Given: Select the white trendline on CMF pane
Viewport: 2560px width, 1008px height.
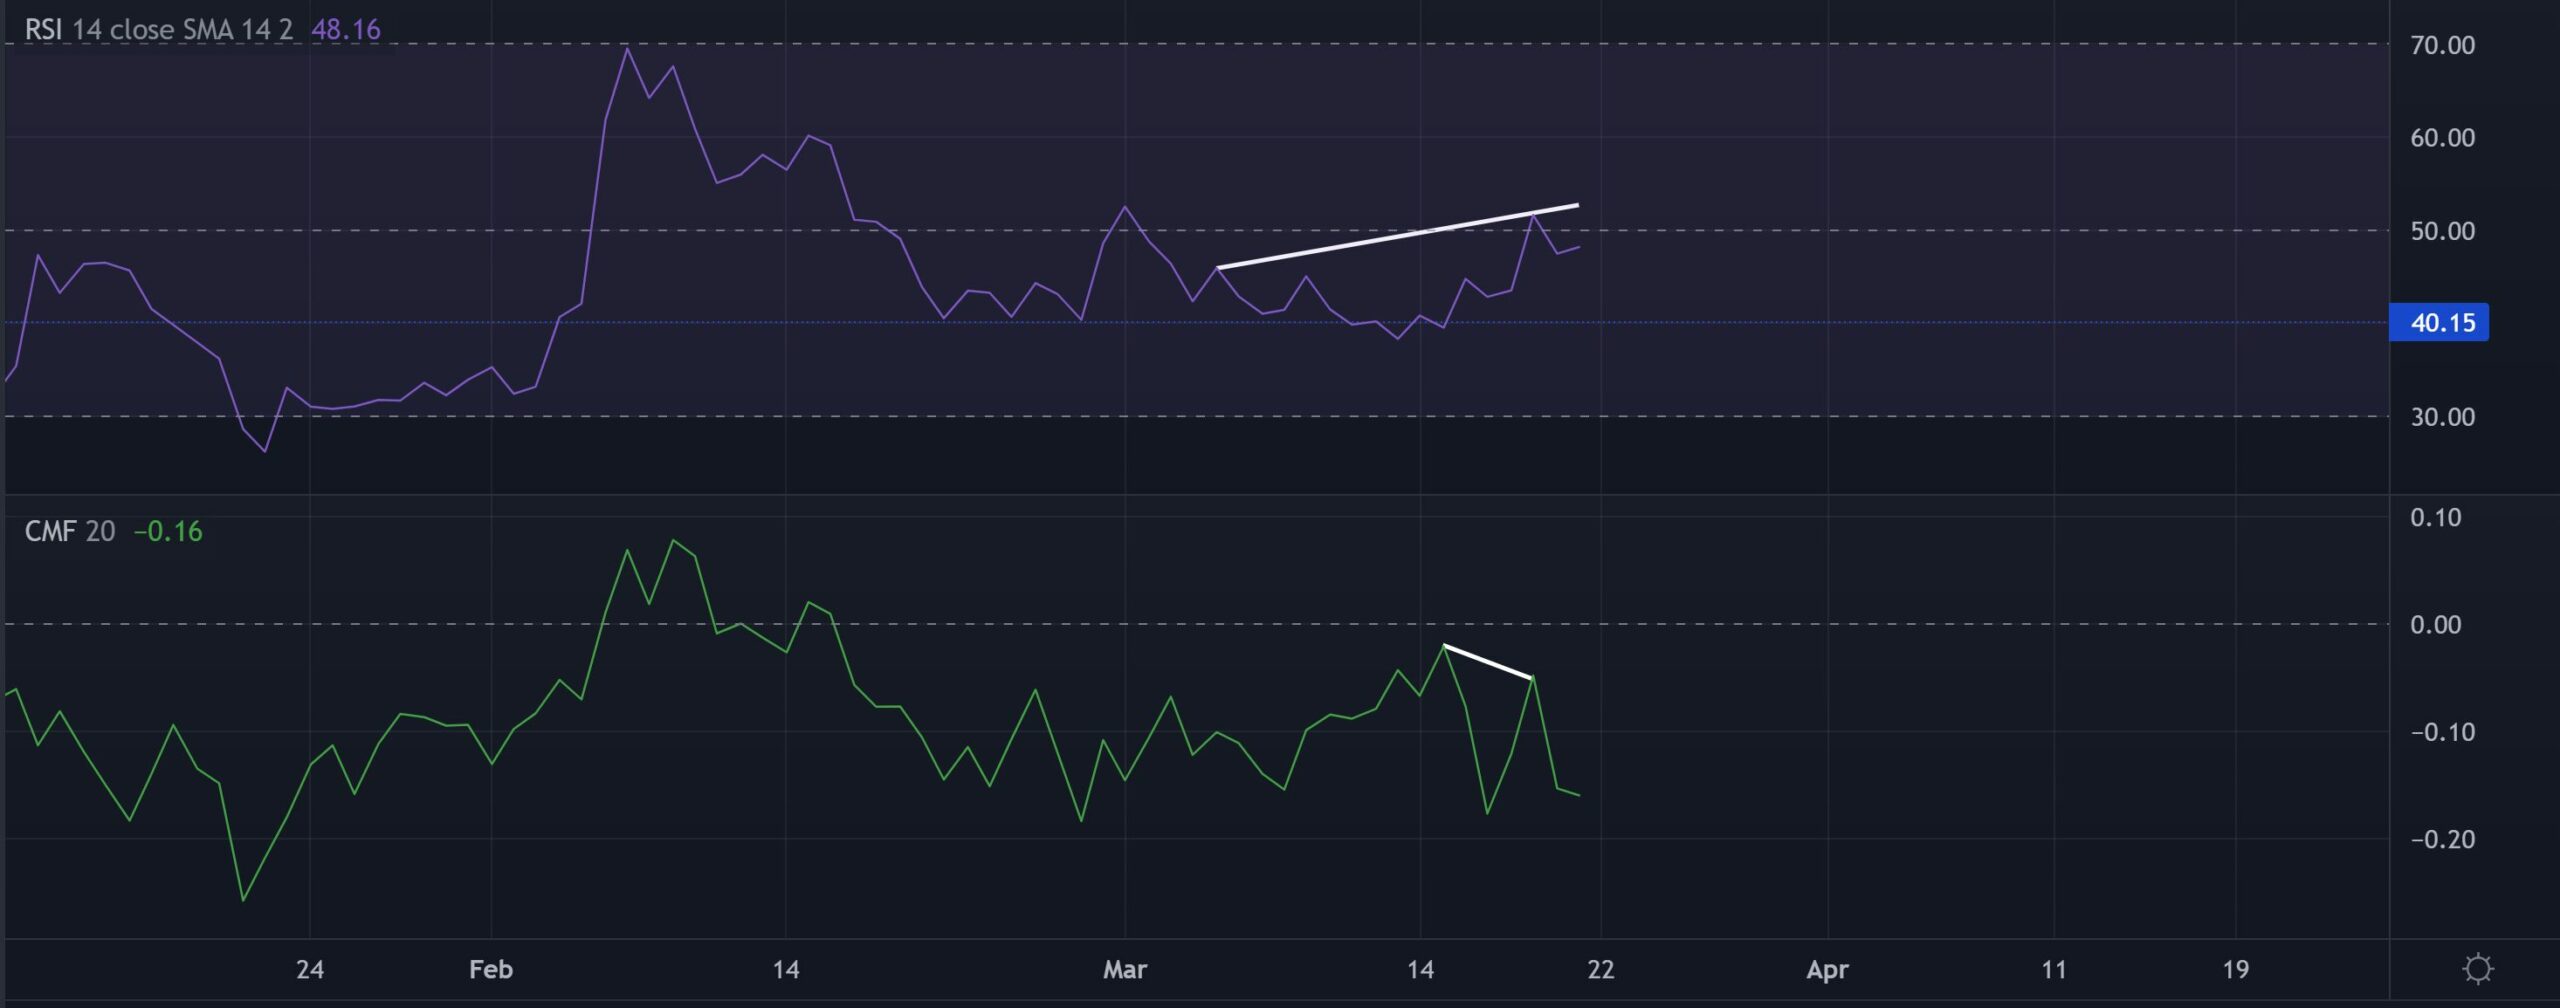Looking at the screenshot, I should (x=1488, y=662).
